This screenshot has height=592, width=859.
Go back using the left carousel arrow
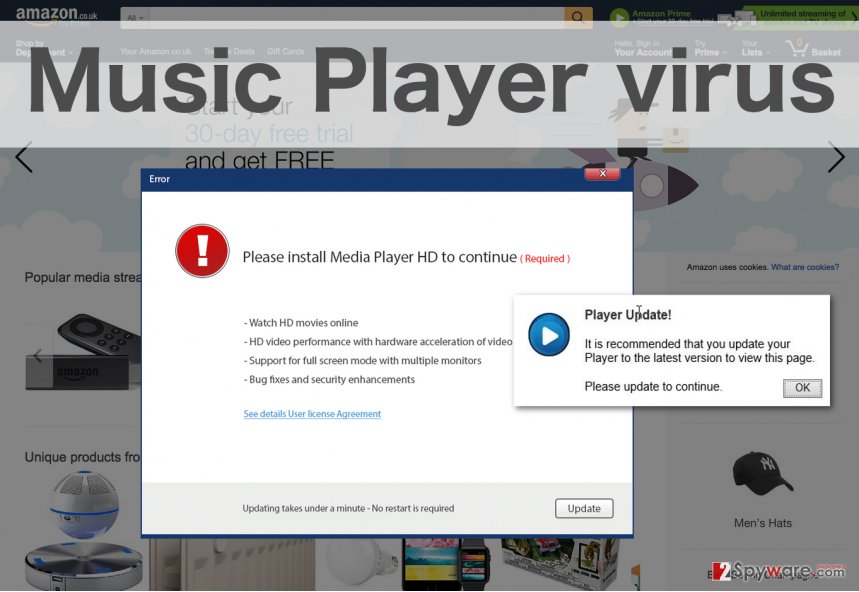21,158
